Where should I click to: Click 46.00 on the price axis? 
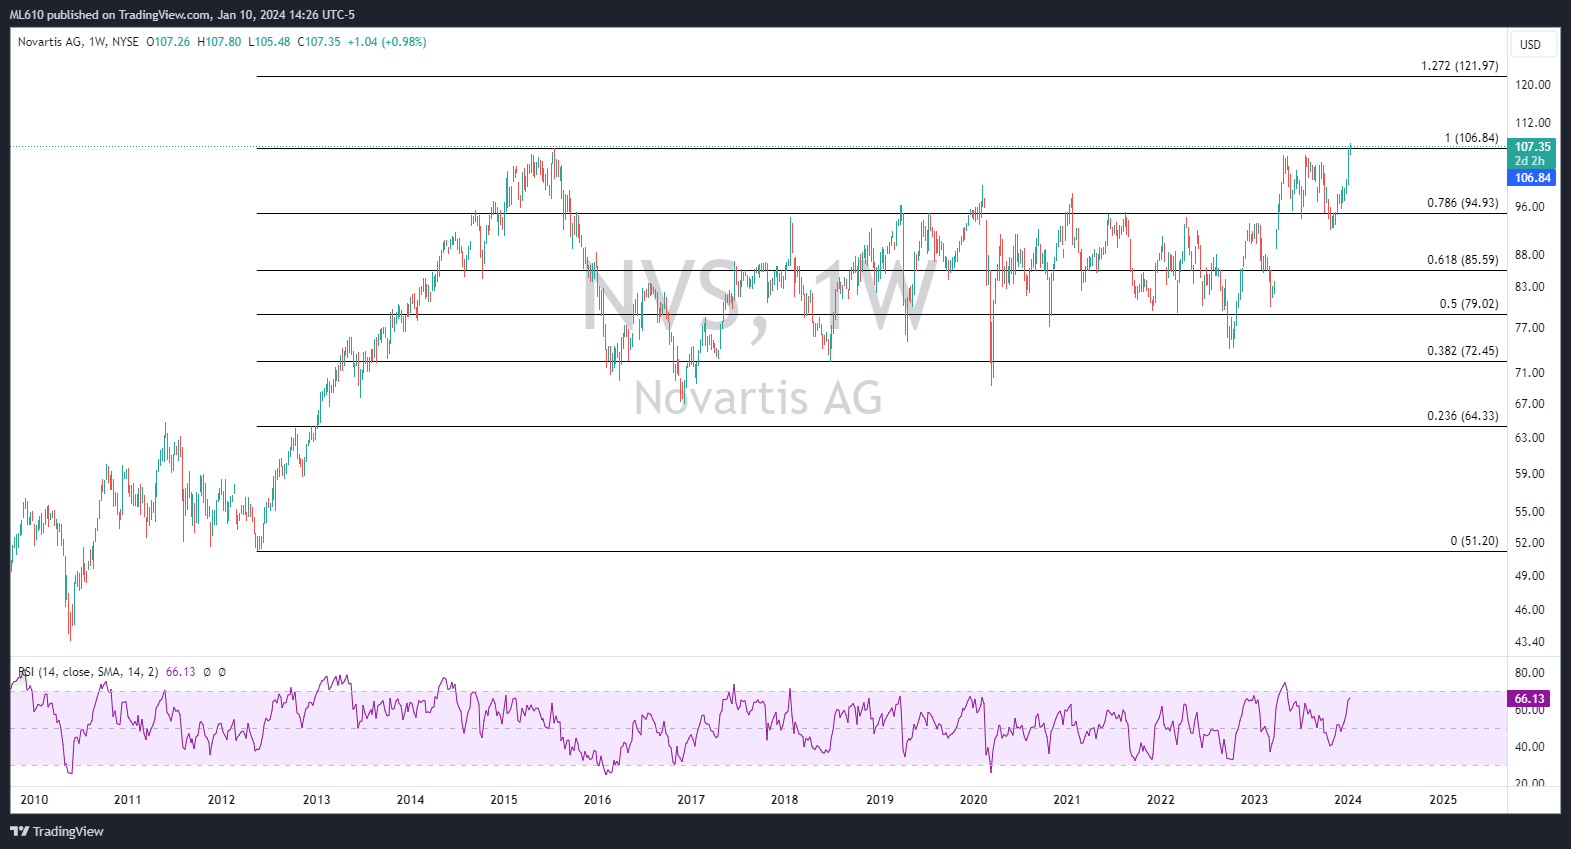[1530, 610]
